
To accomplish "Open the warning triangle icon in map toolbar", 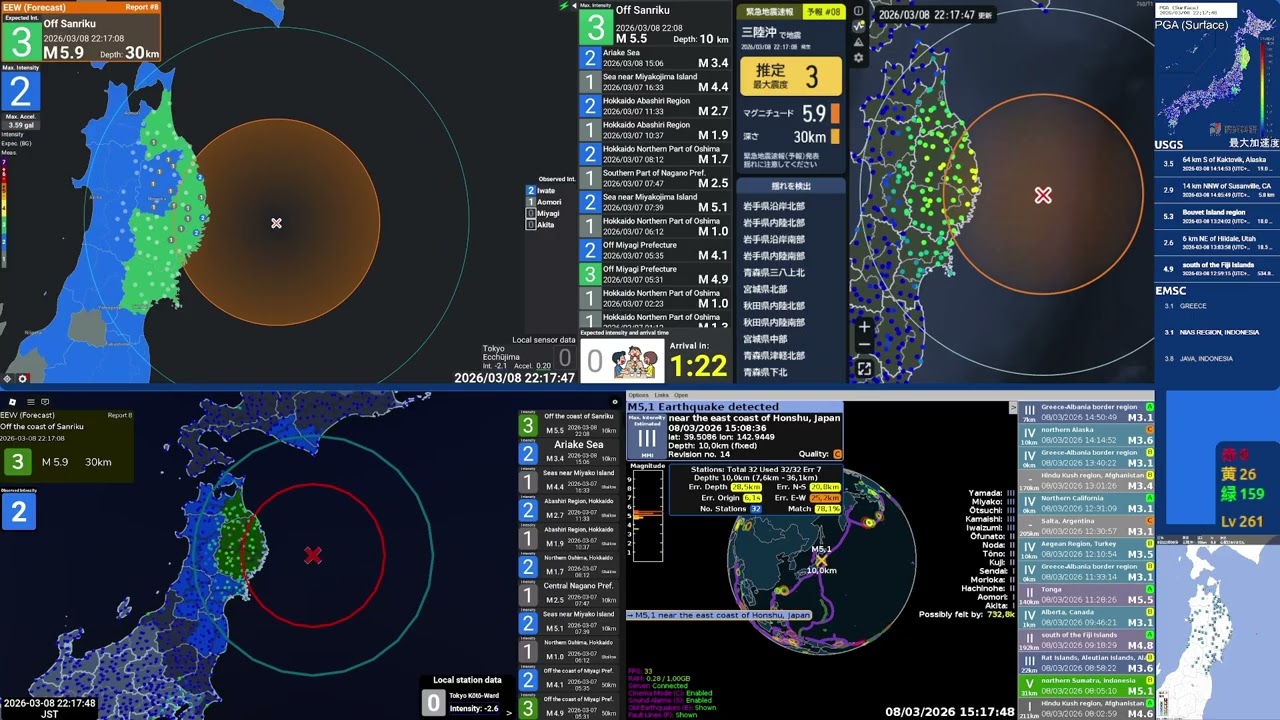I will pos(858,42).
